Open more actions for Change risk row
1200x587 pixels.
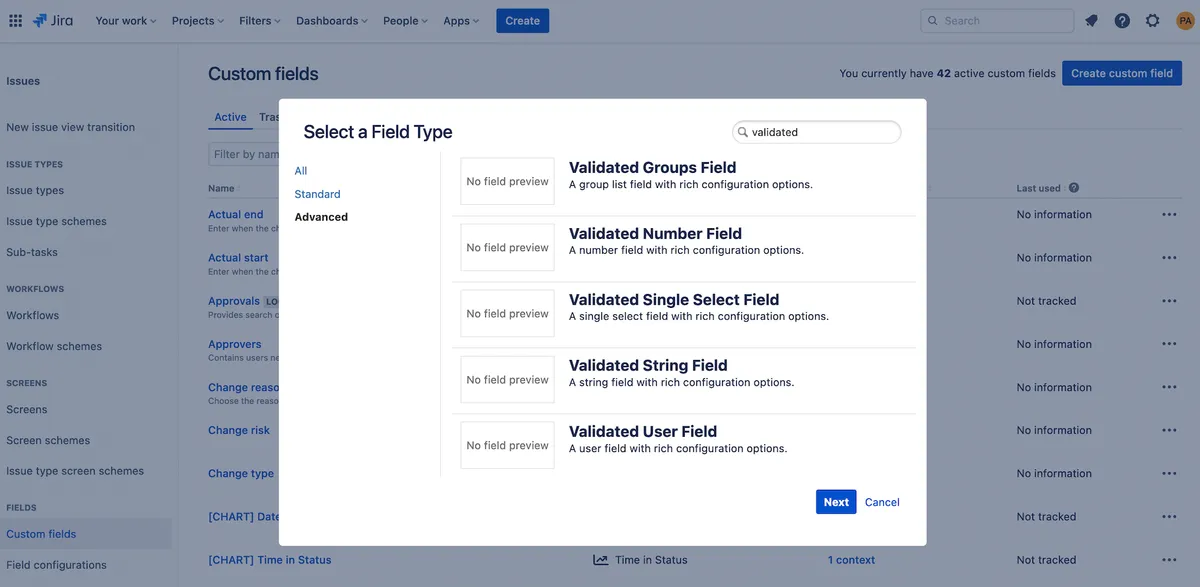[1169, 430]
